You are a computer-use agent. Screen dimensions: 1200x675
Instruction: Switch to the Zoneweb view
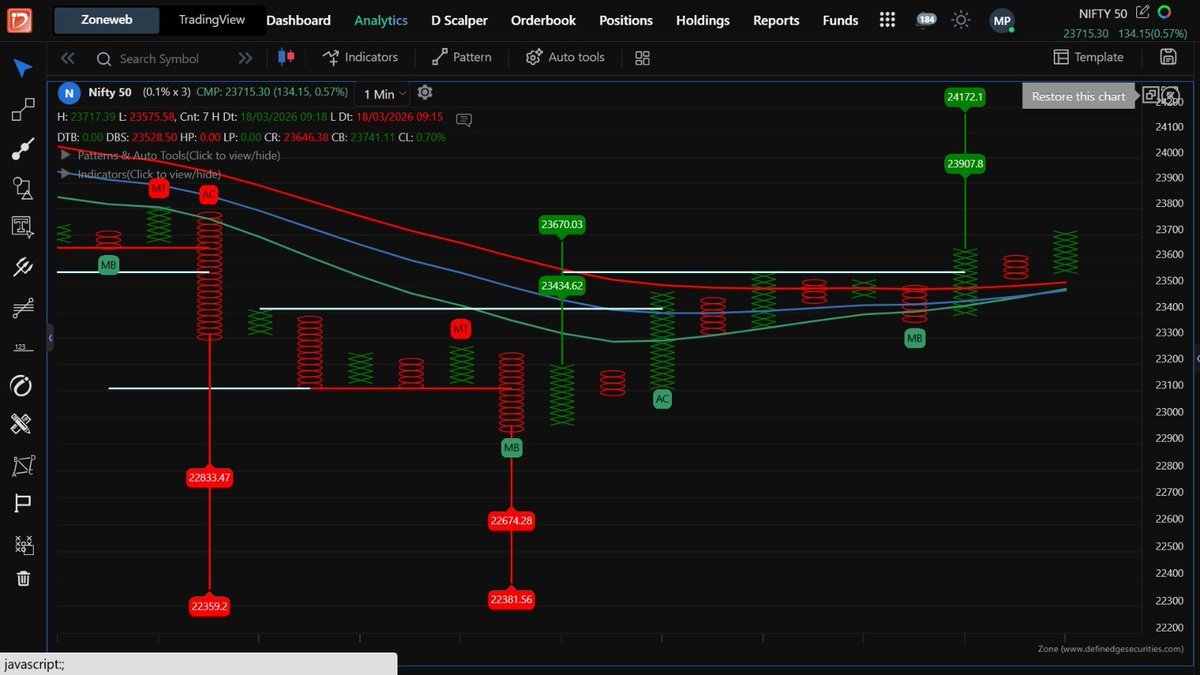click(106, 20)
